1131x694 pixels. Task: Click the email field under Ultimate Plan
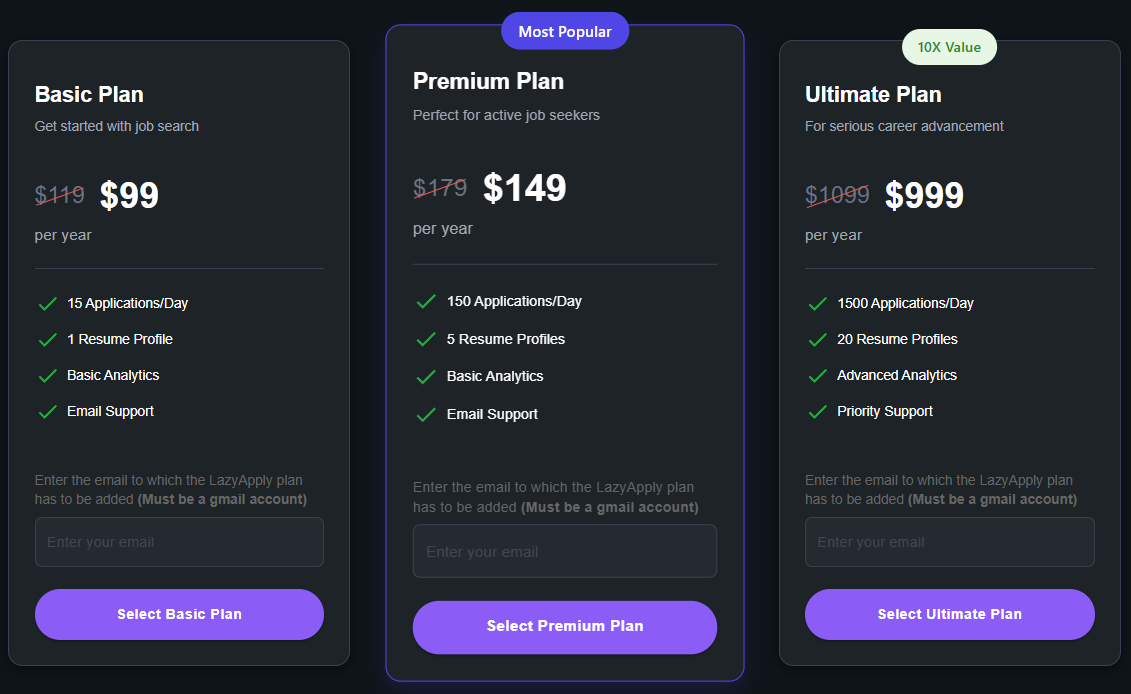pos(949,542)
